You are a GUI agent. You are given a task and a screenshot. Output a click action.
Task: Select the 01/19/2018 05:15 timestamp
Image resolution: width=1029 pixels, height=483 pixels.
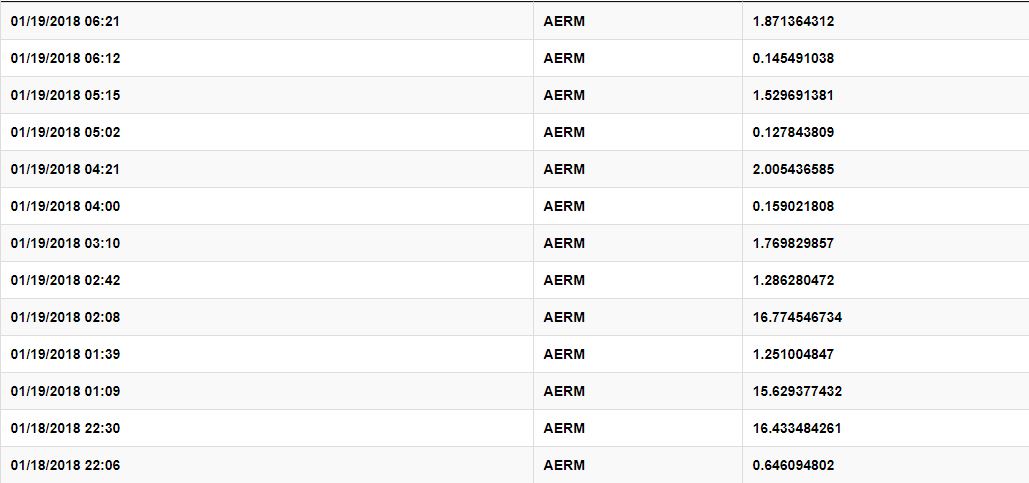point(65,95)
